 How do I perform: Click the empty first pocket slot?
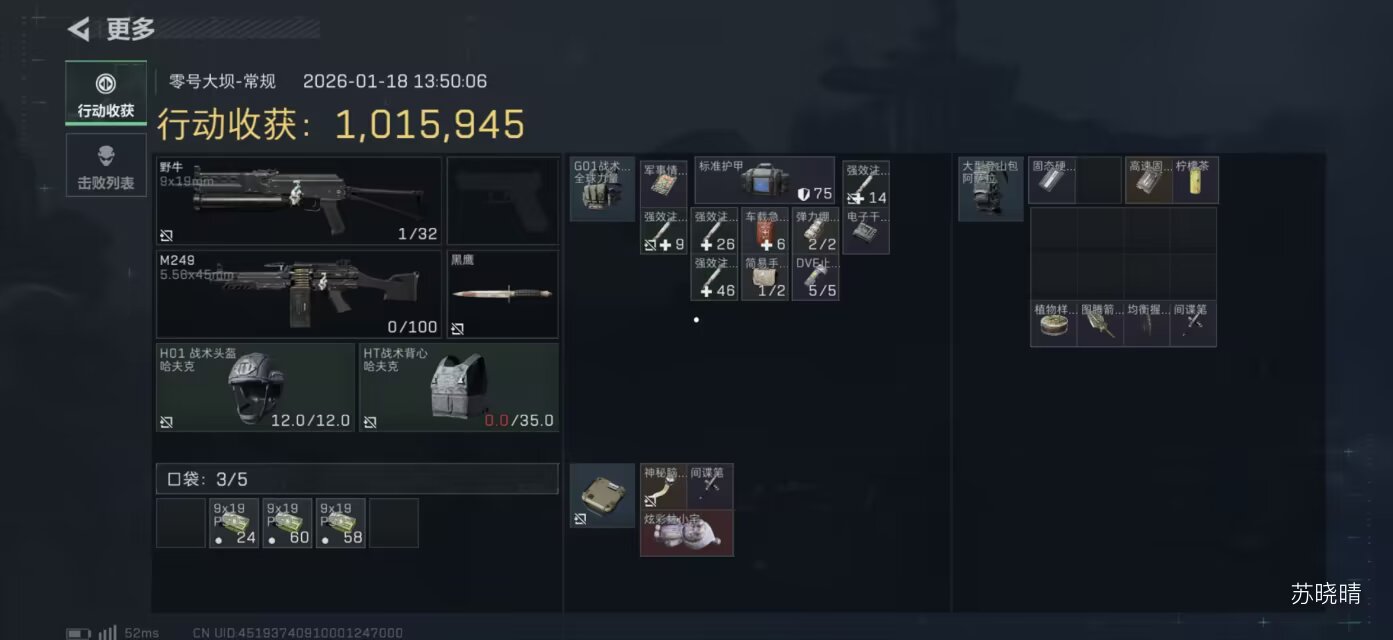coord(181,523)
